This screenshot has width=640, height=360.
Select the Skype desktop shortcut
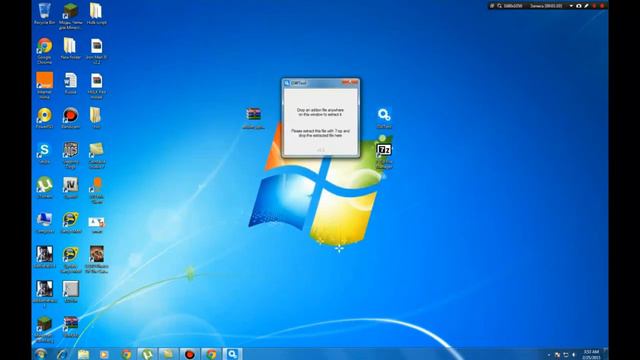pyautogui.click(x=44, y=153)
